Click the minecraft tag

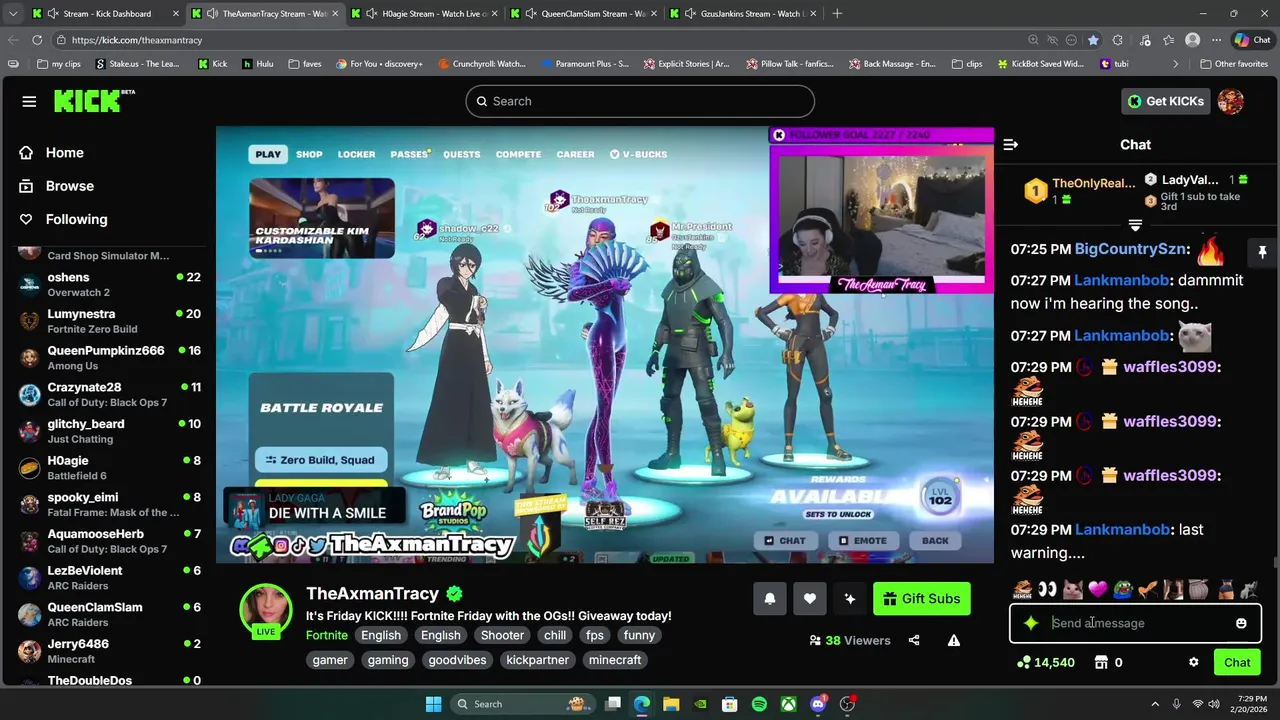(x=615, y=660)
